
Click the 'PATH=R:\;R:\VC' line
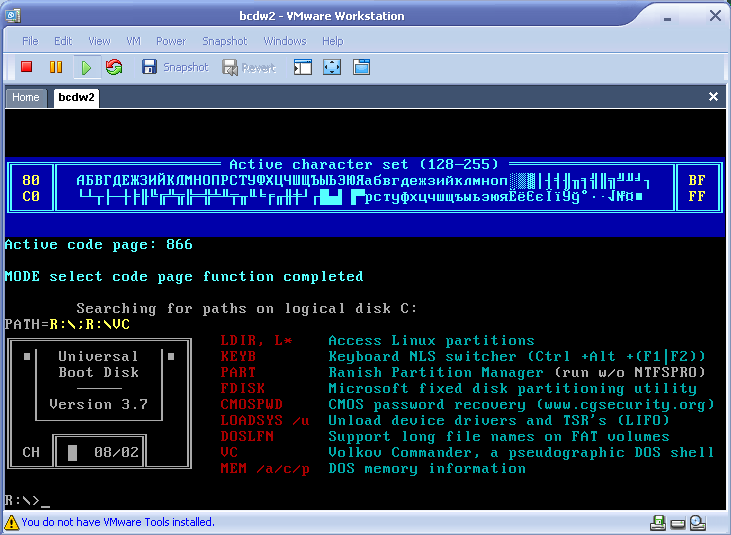click(67, 324)
